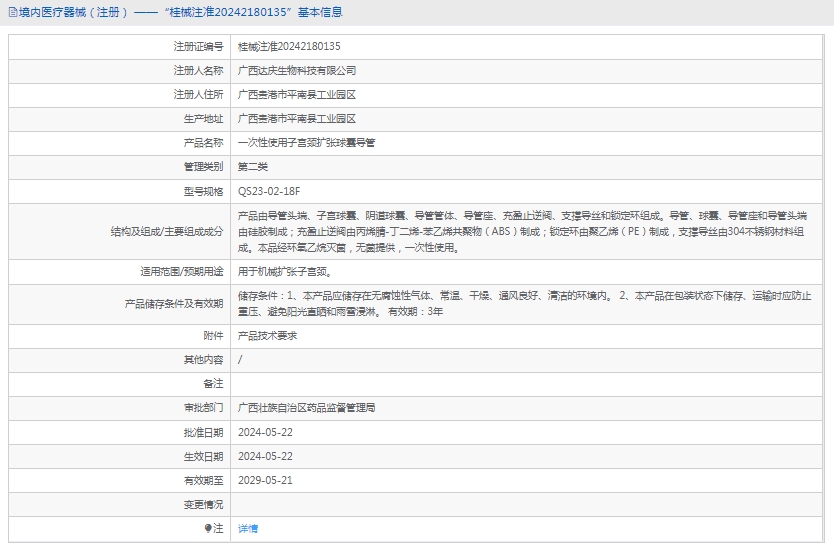Select the expiry date 2029-05-21
The image size is (834, 547).
265,480
